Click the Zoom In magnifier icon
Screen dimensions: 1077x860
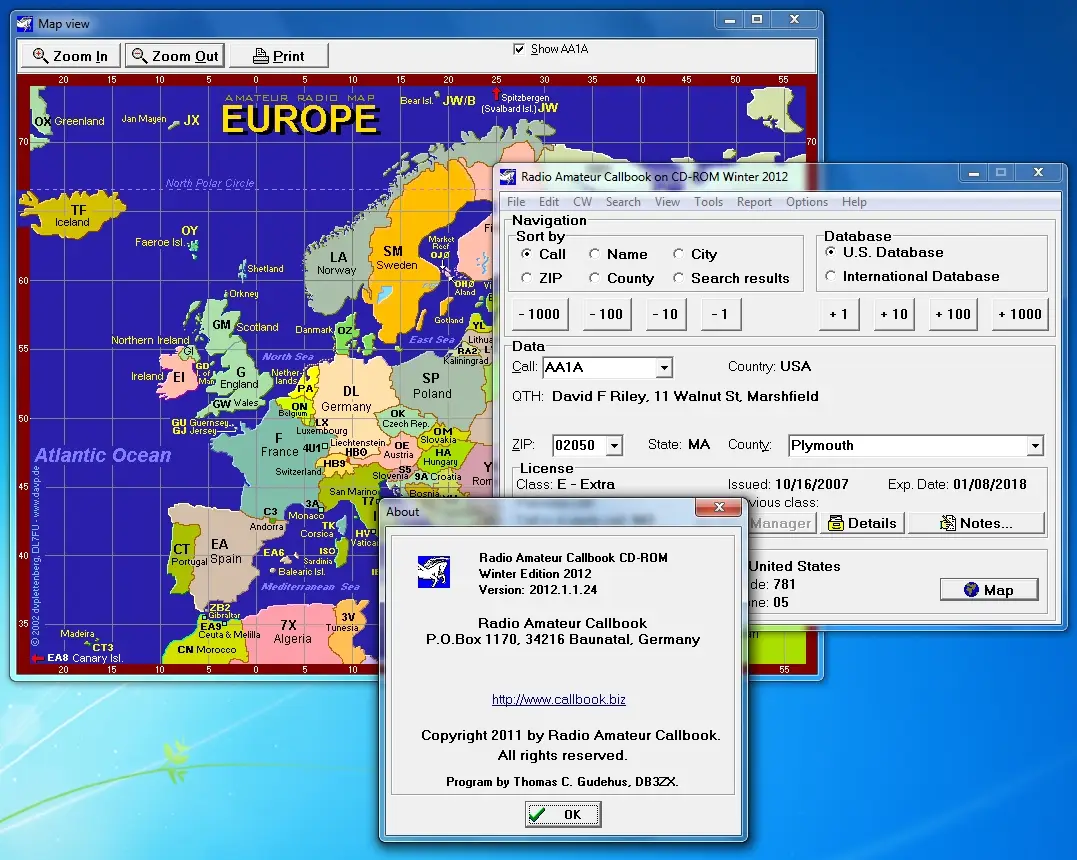click(x=41, y=56)
